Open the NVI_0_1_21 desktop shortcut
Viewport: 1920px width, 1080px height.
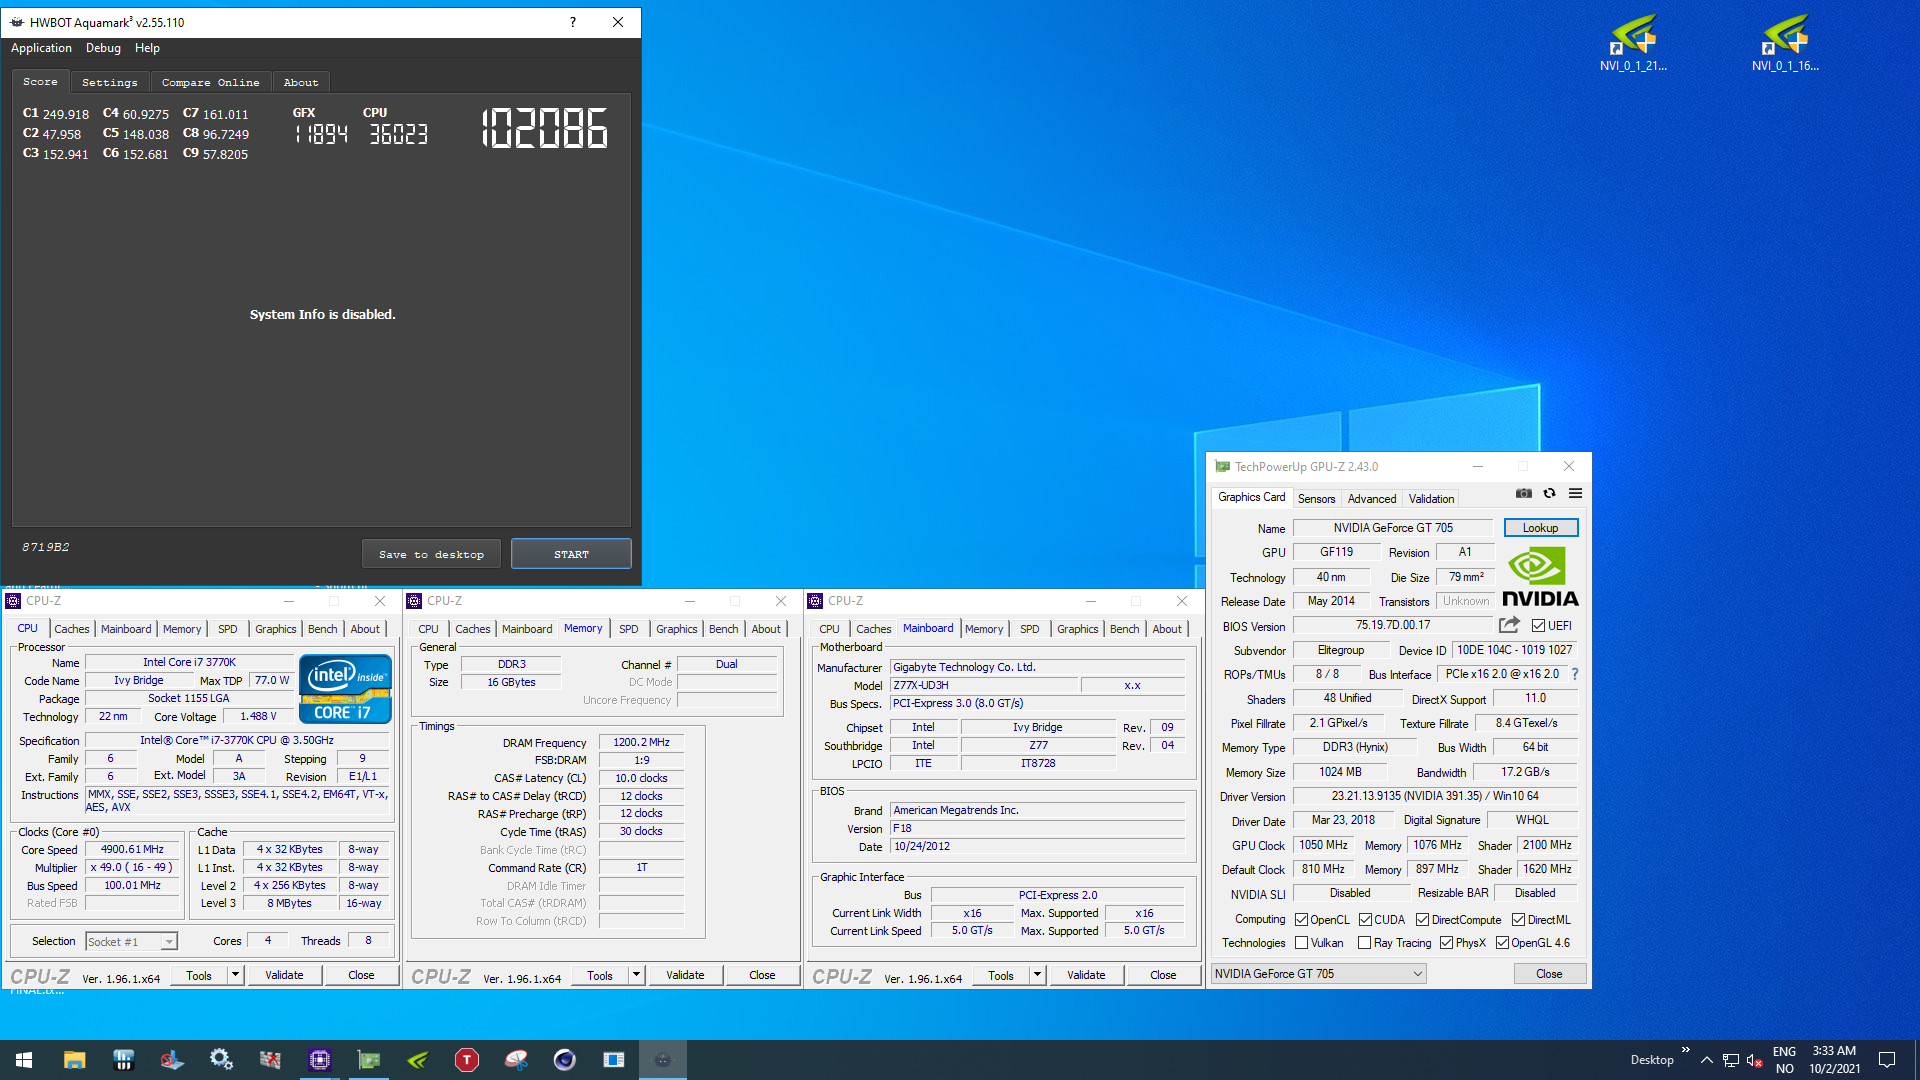[1633, 43]
